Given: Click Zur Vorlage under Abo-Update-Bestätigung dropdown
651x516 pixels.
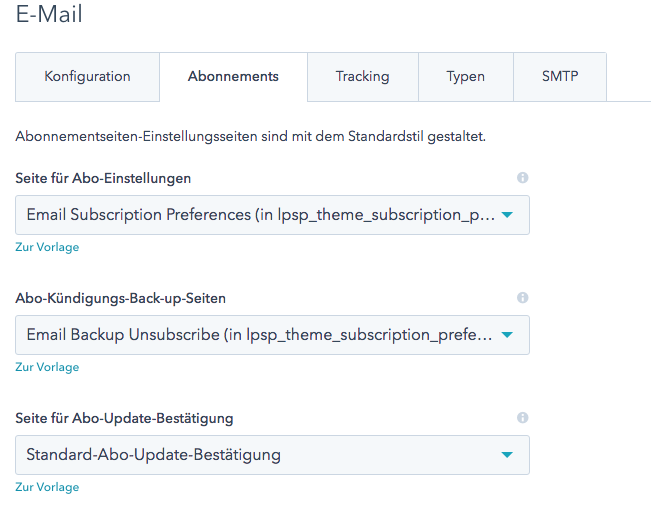Looking at the screenshot, I should pyautogui.click(x=47, y=487).
